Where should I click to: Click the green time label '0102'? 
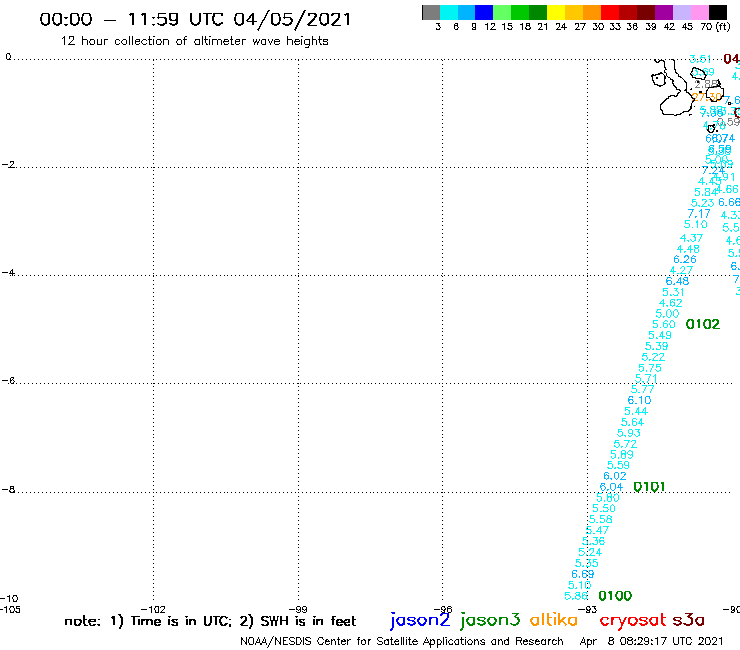(703, 324)
